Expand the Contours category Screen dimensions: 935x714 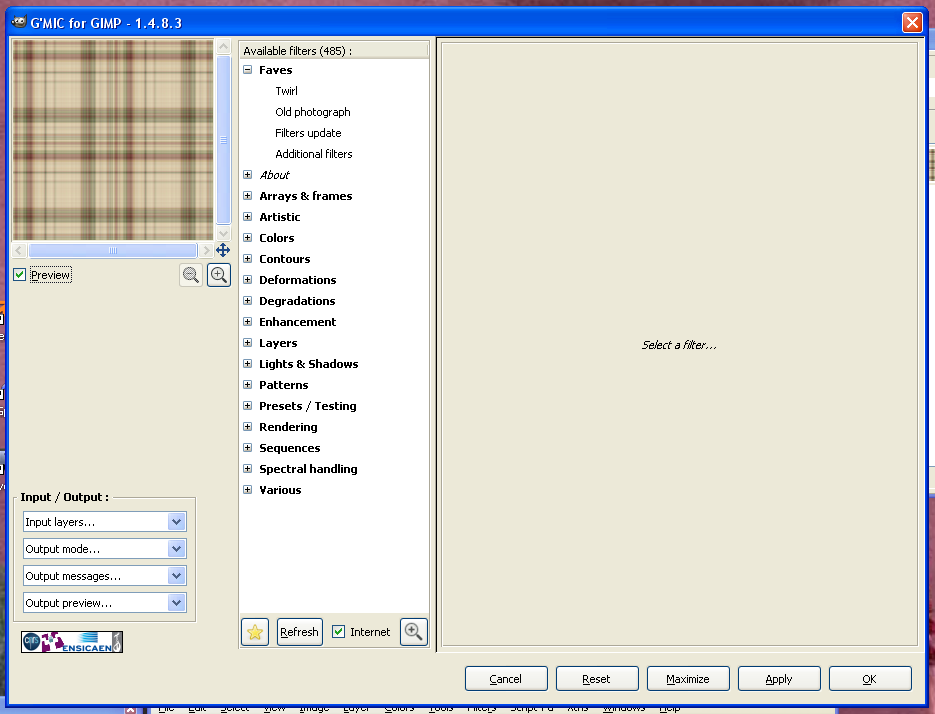[x=247, y=259]
